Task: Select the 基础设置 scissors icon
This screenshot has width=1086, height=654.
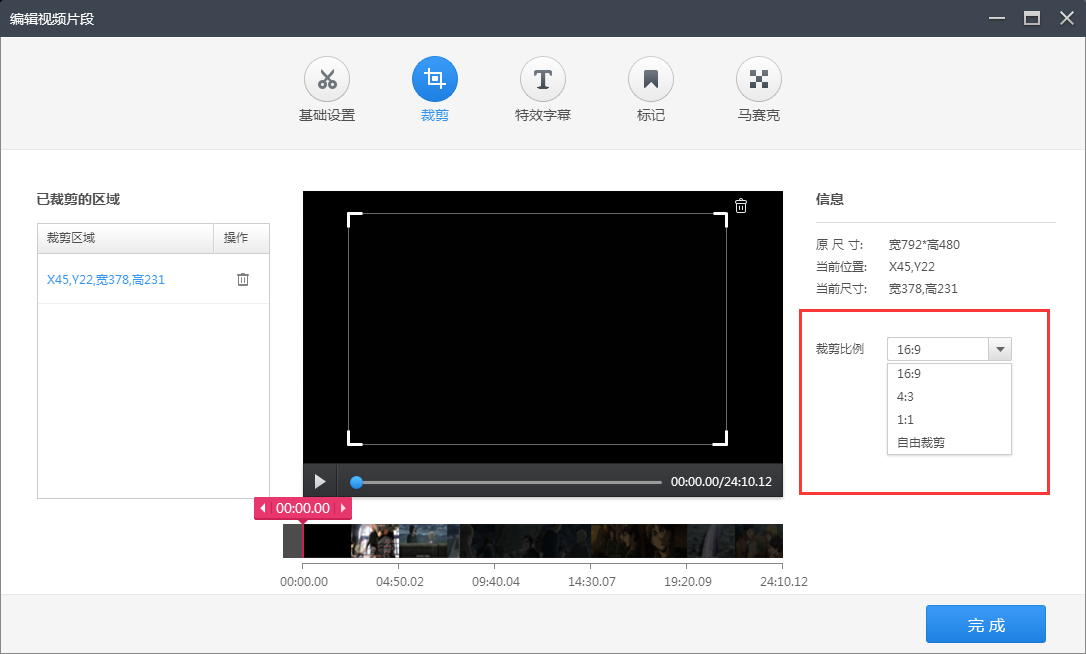Action: tap(327, 79)
